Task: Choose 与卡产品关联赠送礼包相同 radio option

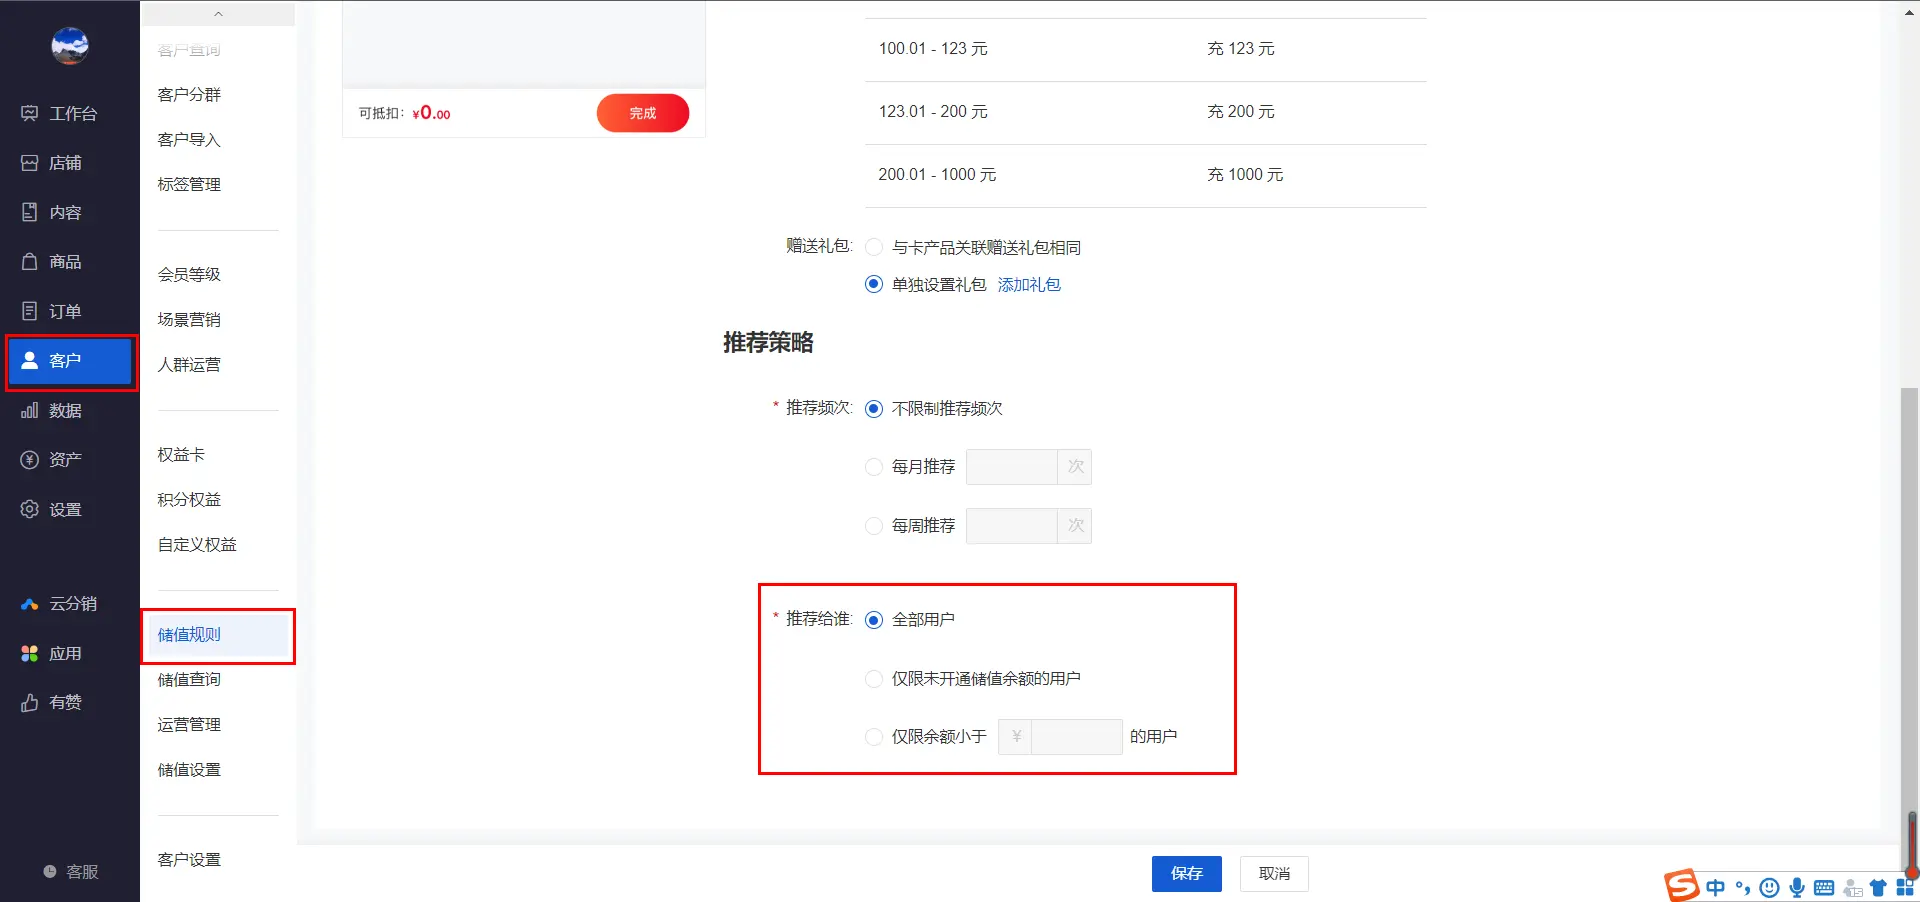Action: pyautogui.click(x=874, y=247)
